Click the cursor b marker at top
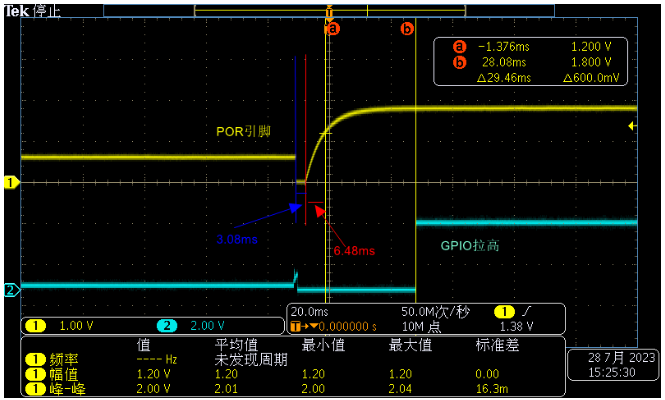Screen dimensions: 665x400 pos(407,29)
